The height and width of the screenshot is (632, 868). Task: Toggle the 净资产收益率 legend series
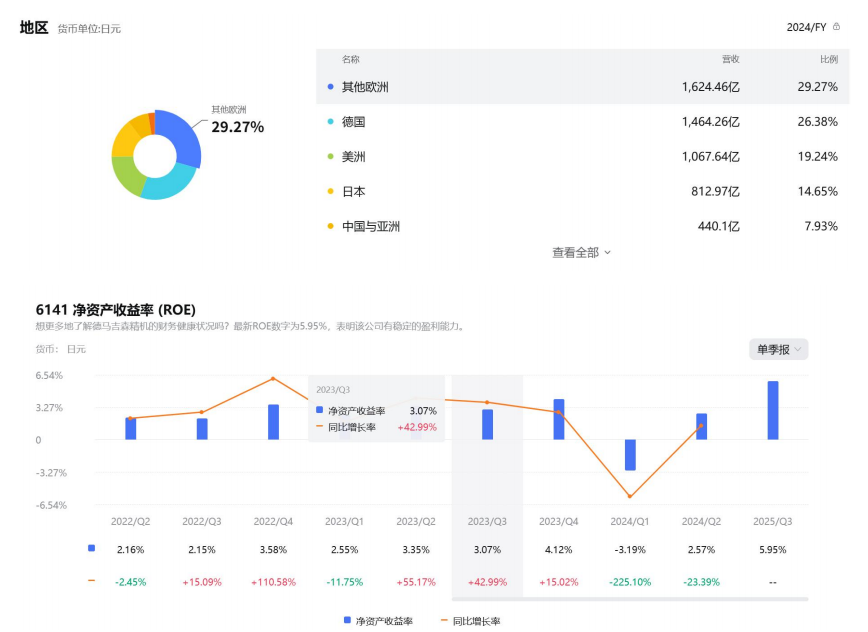378,621
